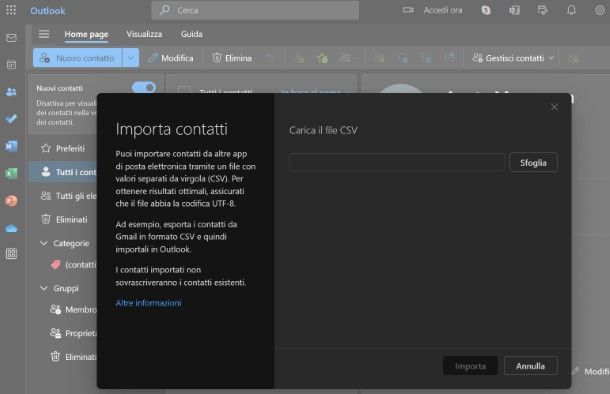Click the Sfoglia browse button
The image size is (610, 394).
[x=533, y=163]
